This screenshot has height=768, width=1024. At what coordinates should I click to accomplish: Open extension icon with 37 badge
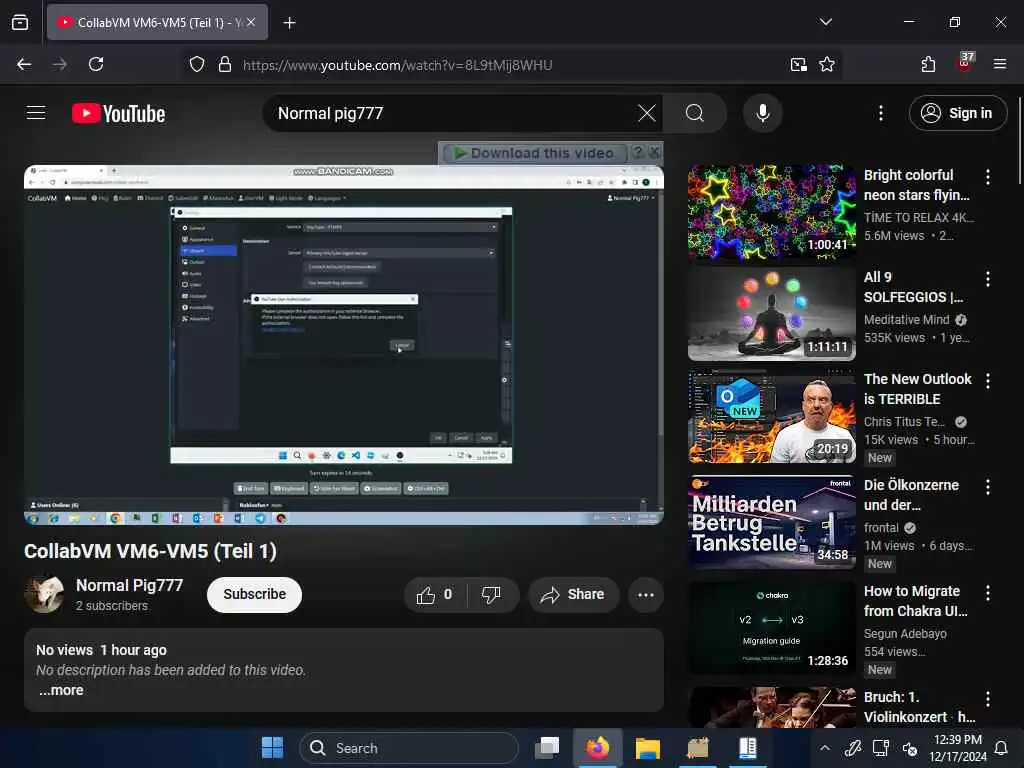(965, 63)
